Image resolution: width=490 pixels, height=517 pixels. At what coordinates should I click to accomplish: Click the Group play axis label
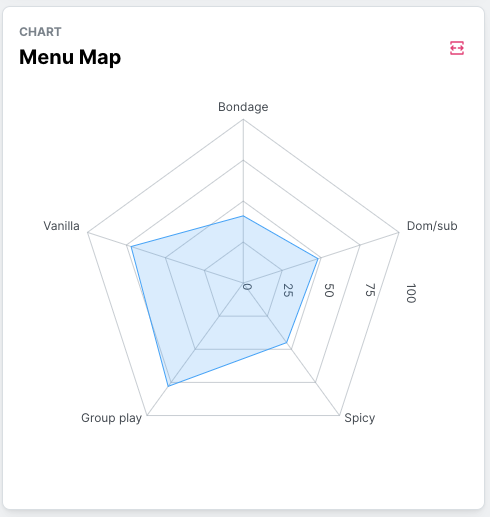pyautogui.click(x=111, y=418)
